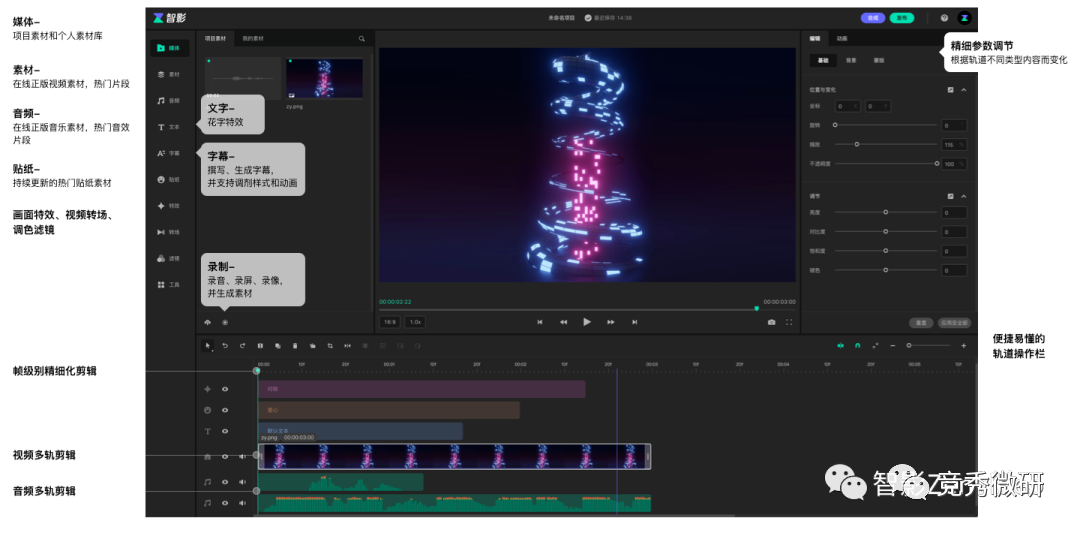Open the 素材 (stock material) sidebar panel
Viewport: 1080px width, 533px height.
click(168, 74)
